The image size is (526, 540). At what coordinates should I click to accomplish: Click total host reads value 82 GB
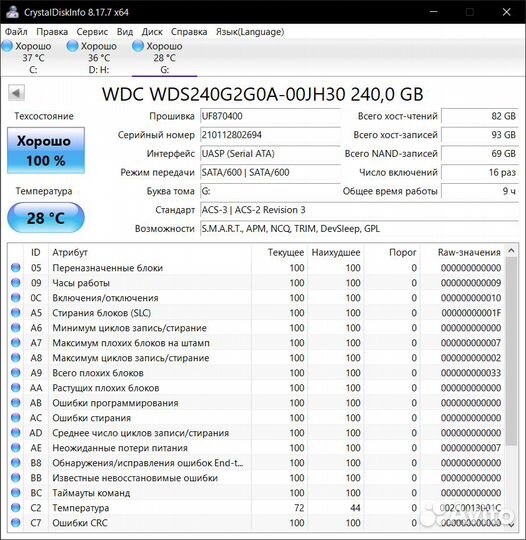pos(480,116)
